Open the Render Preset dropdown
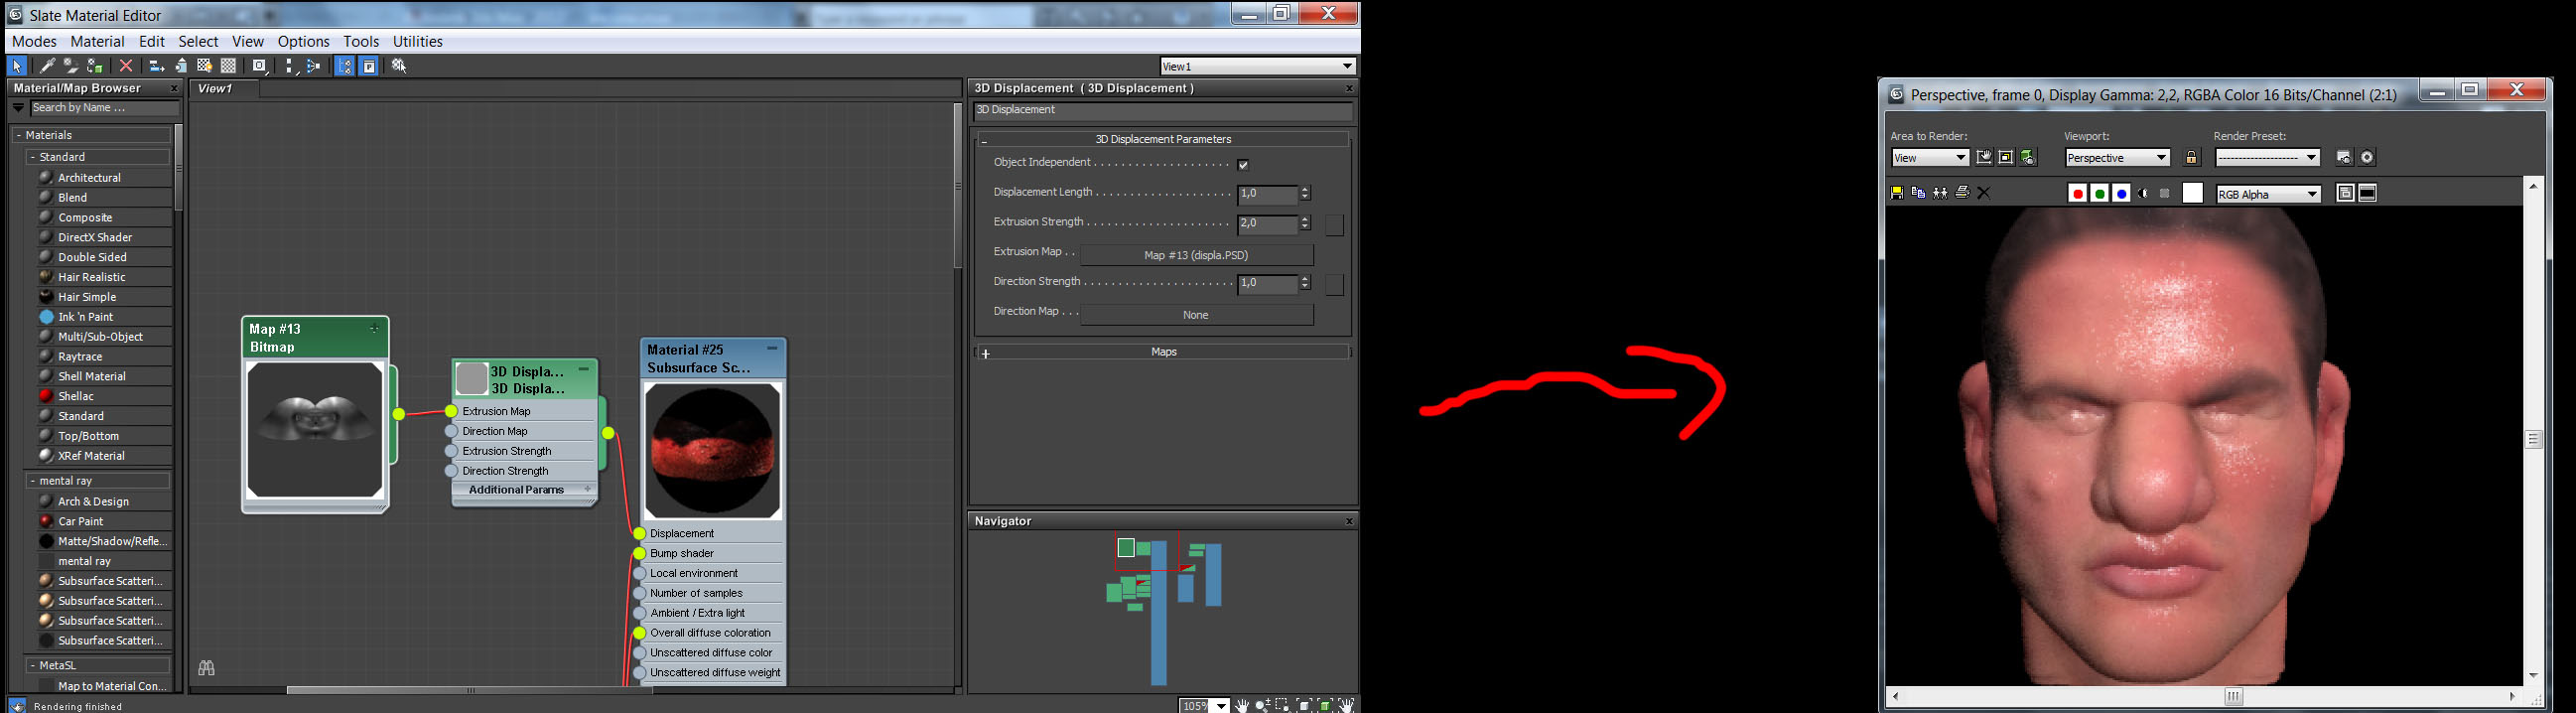This screenshot has height=713, width=2576. (2267, 158)
